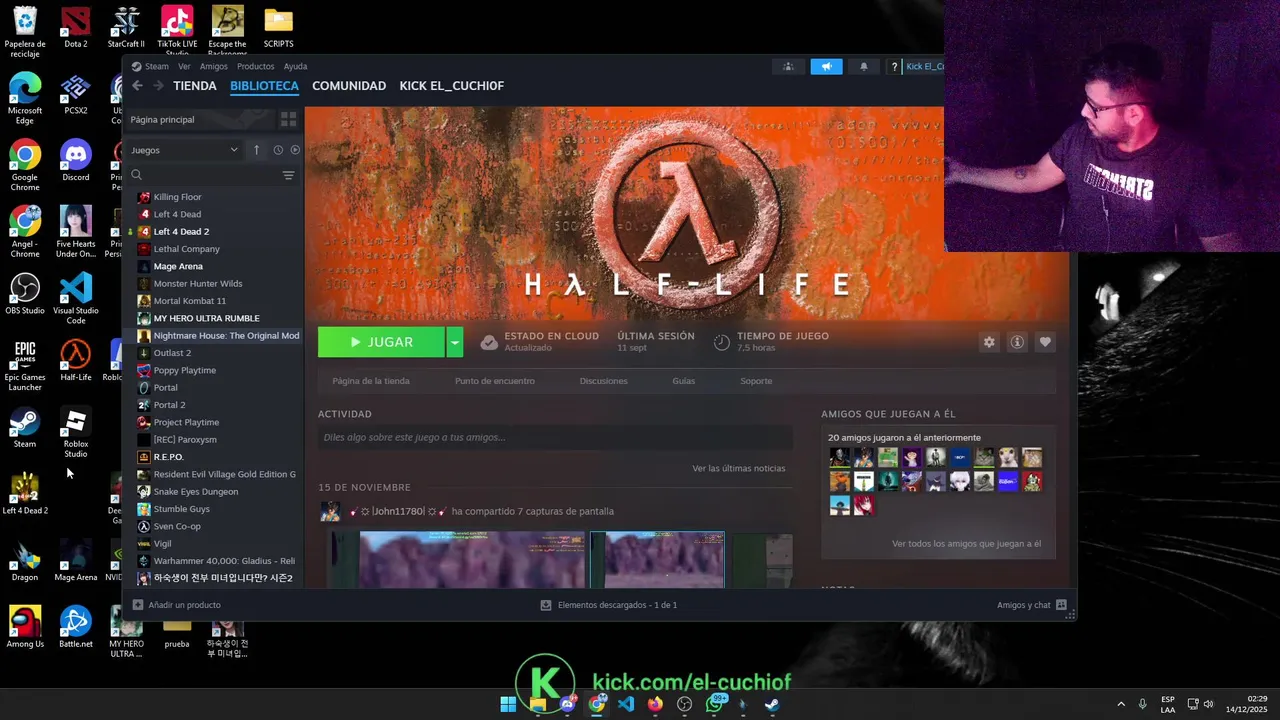Image resolution: width=1280 pixels, height=720 pixels.
Task: Toggle the ready-to-play filter icon
Action: tap(295, 150)
